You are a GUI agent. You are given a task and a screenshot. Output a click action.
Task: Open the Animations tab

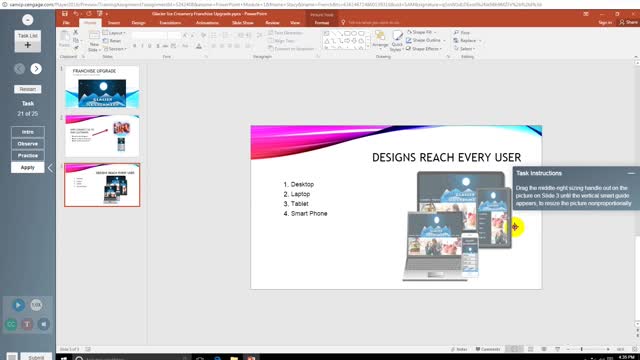click(x=207, y=23)
